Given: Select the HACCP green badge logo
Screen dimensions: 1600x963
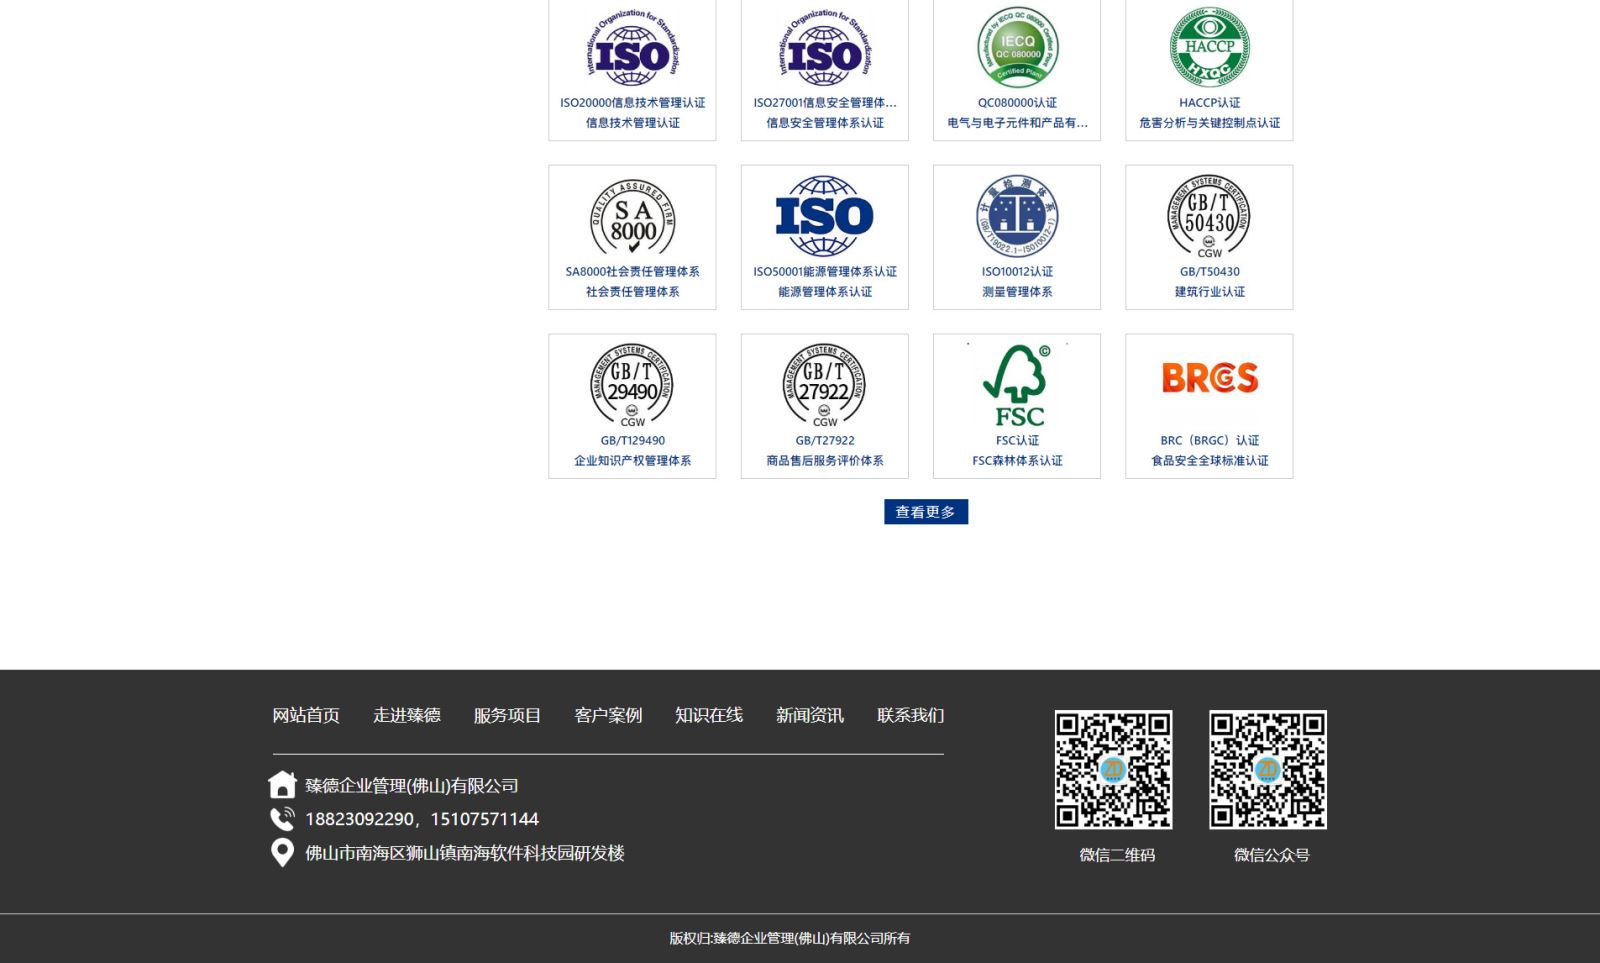Looking at the screenshot, I should point(1209,47).
